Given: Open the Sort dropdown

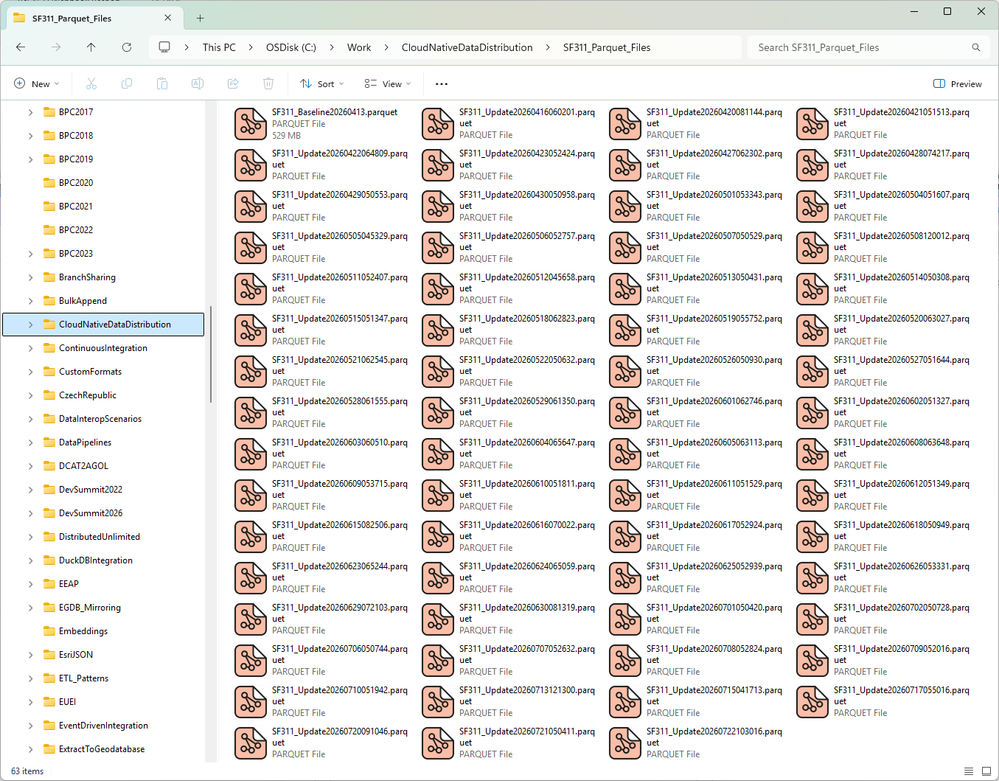Looking at the screenshot, I should coord(322,83).
